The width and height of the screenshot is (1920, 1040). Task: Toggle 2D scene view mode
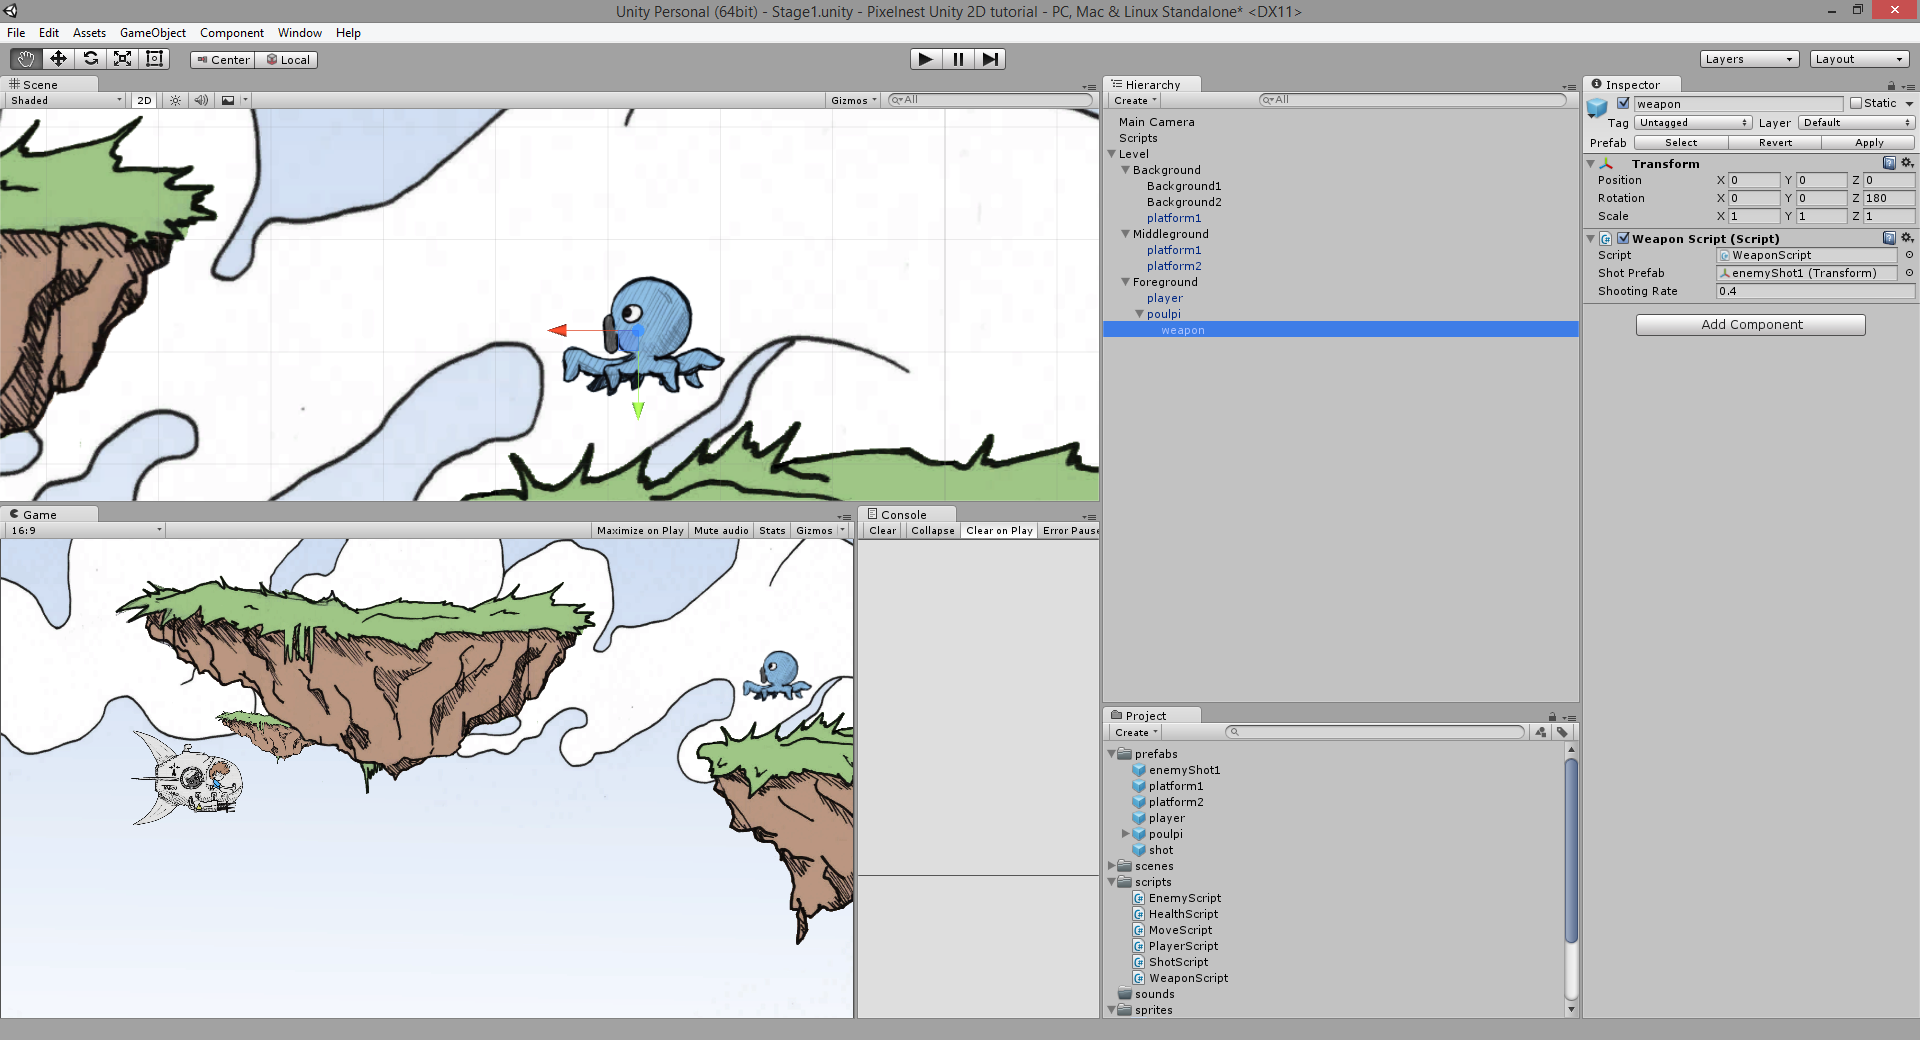(x=144, y=100)
